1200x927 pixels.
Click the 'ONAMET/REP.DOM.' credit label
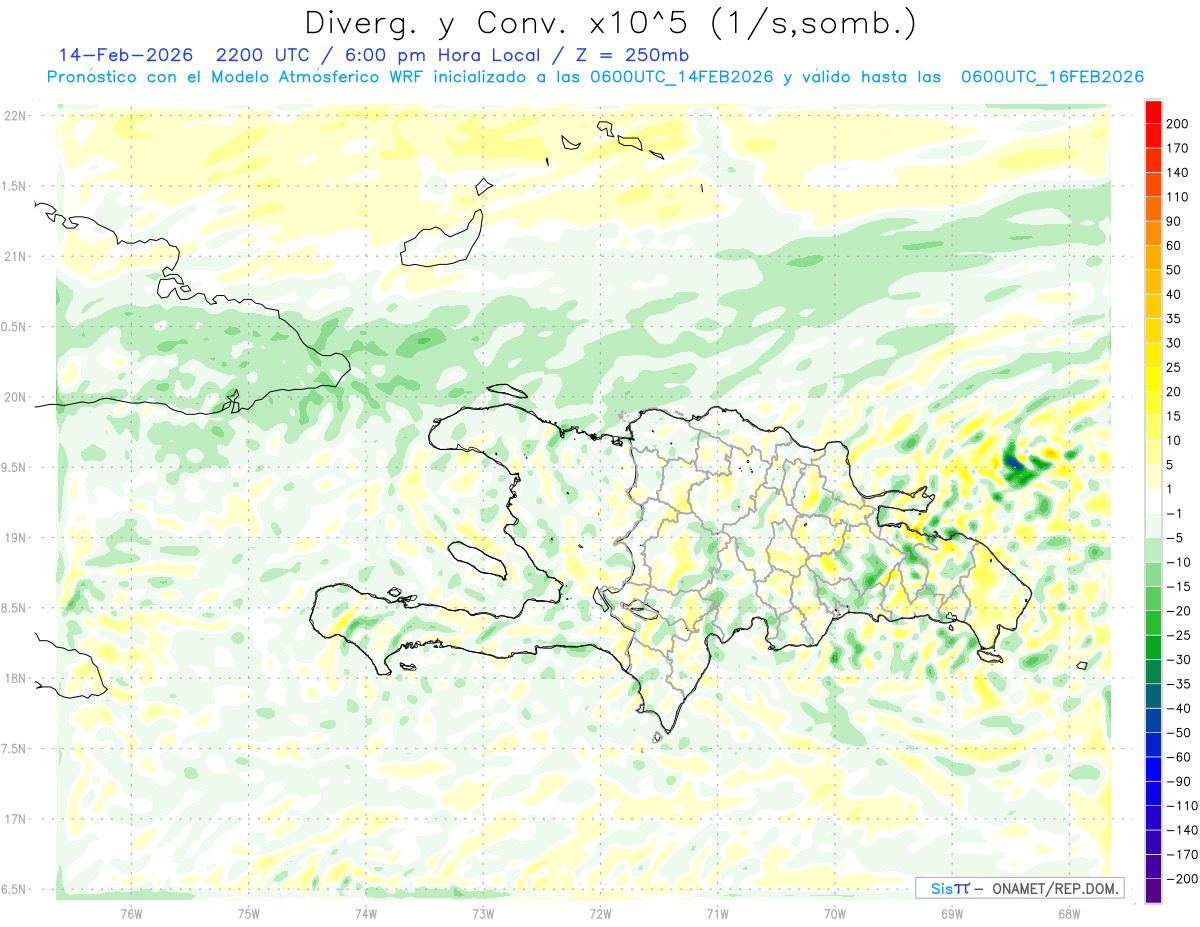[1055, 888]
